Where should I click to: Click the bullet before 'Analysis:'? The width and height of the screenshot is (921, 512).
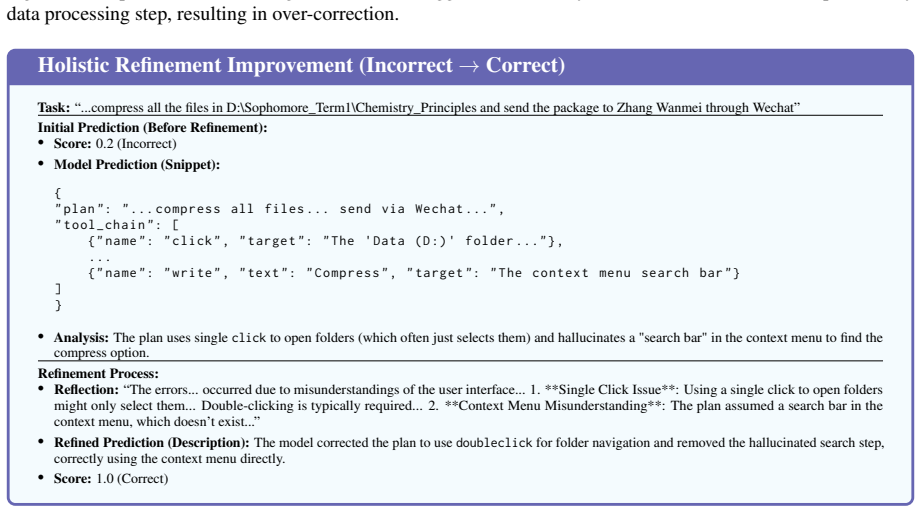[41, 336]
